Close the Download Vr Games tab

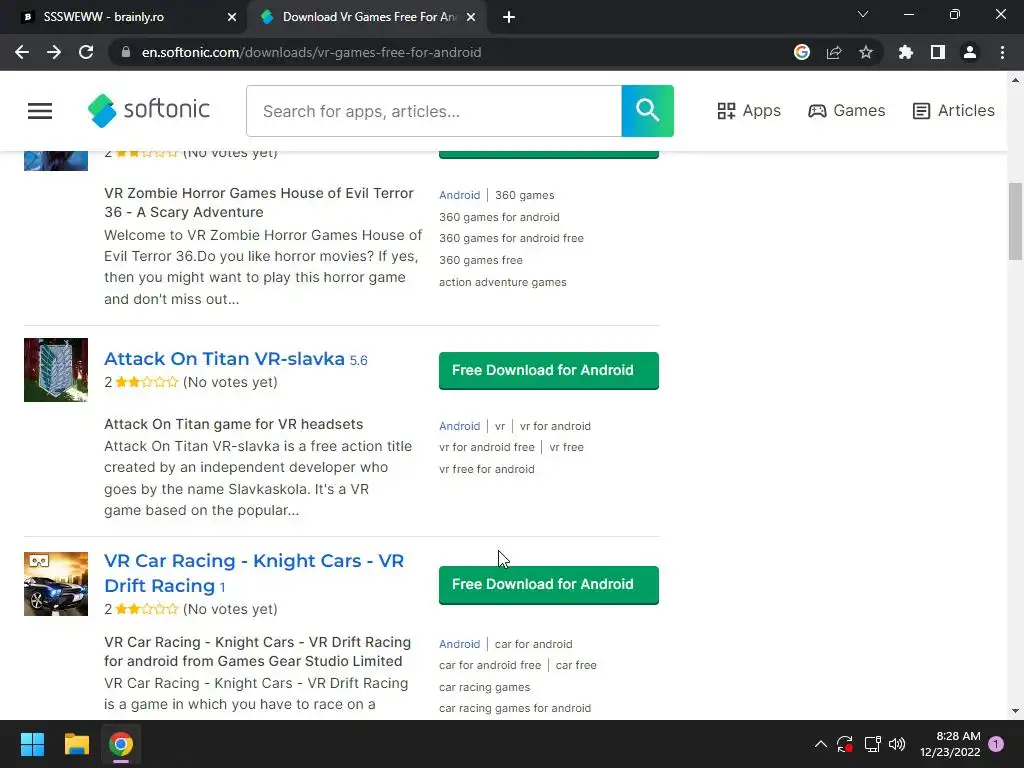pyautogui.click(x=471, y=17)
